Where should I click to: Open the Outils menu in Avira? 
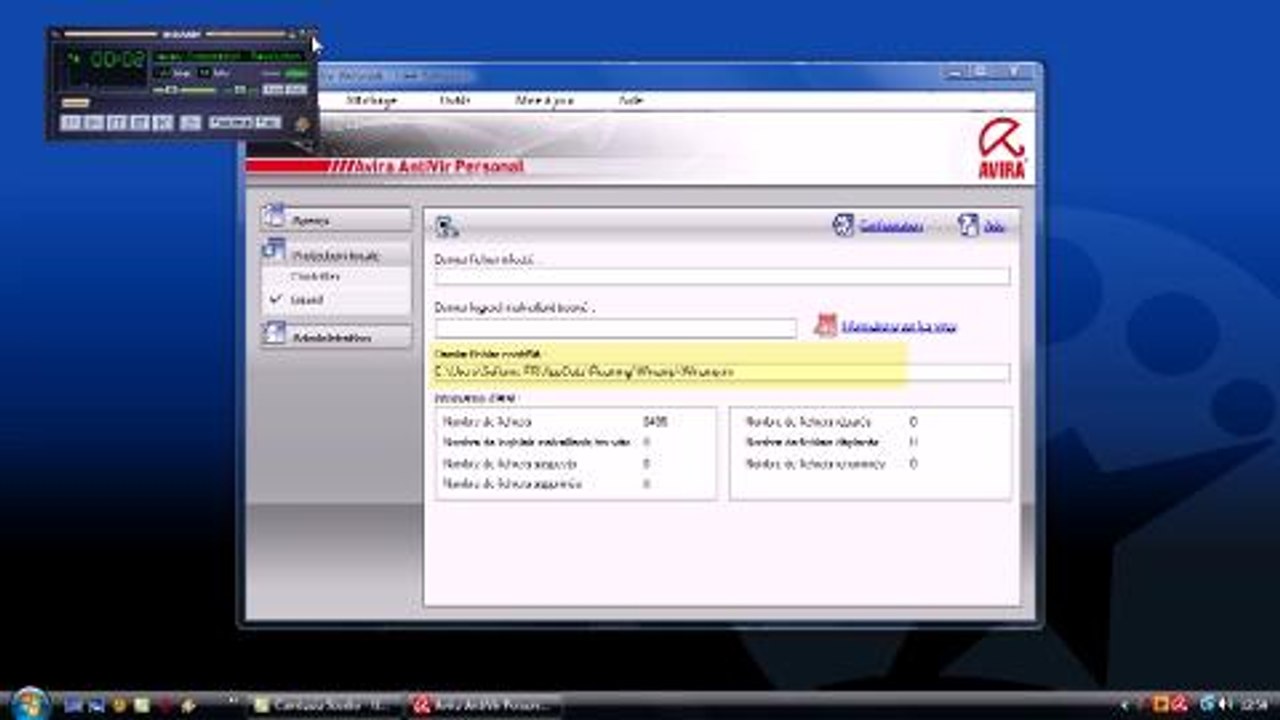pos(454,100)
